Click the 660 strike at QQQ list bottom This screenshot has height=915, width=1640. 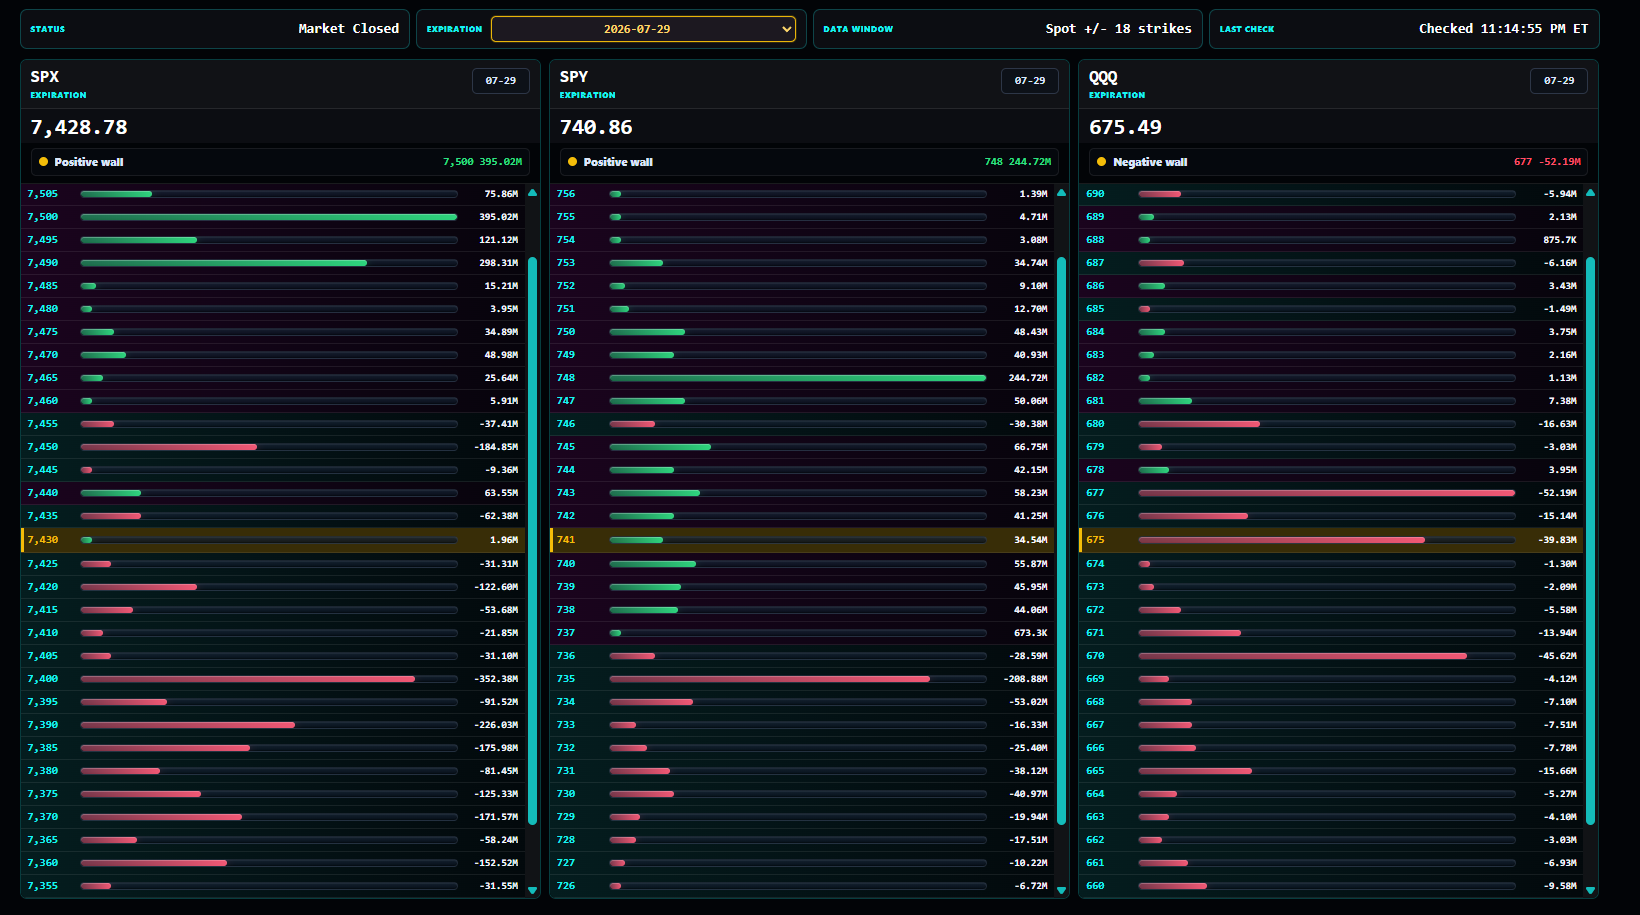pos(1095,886)
